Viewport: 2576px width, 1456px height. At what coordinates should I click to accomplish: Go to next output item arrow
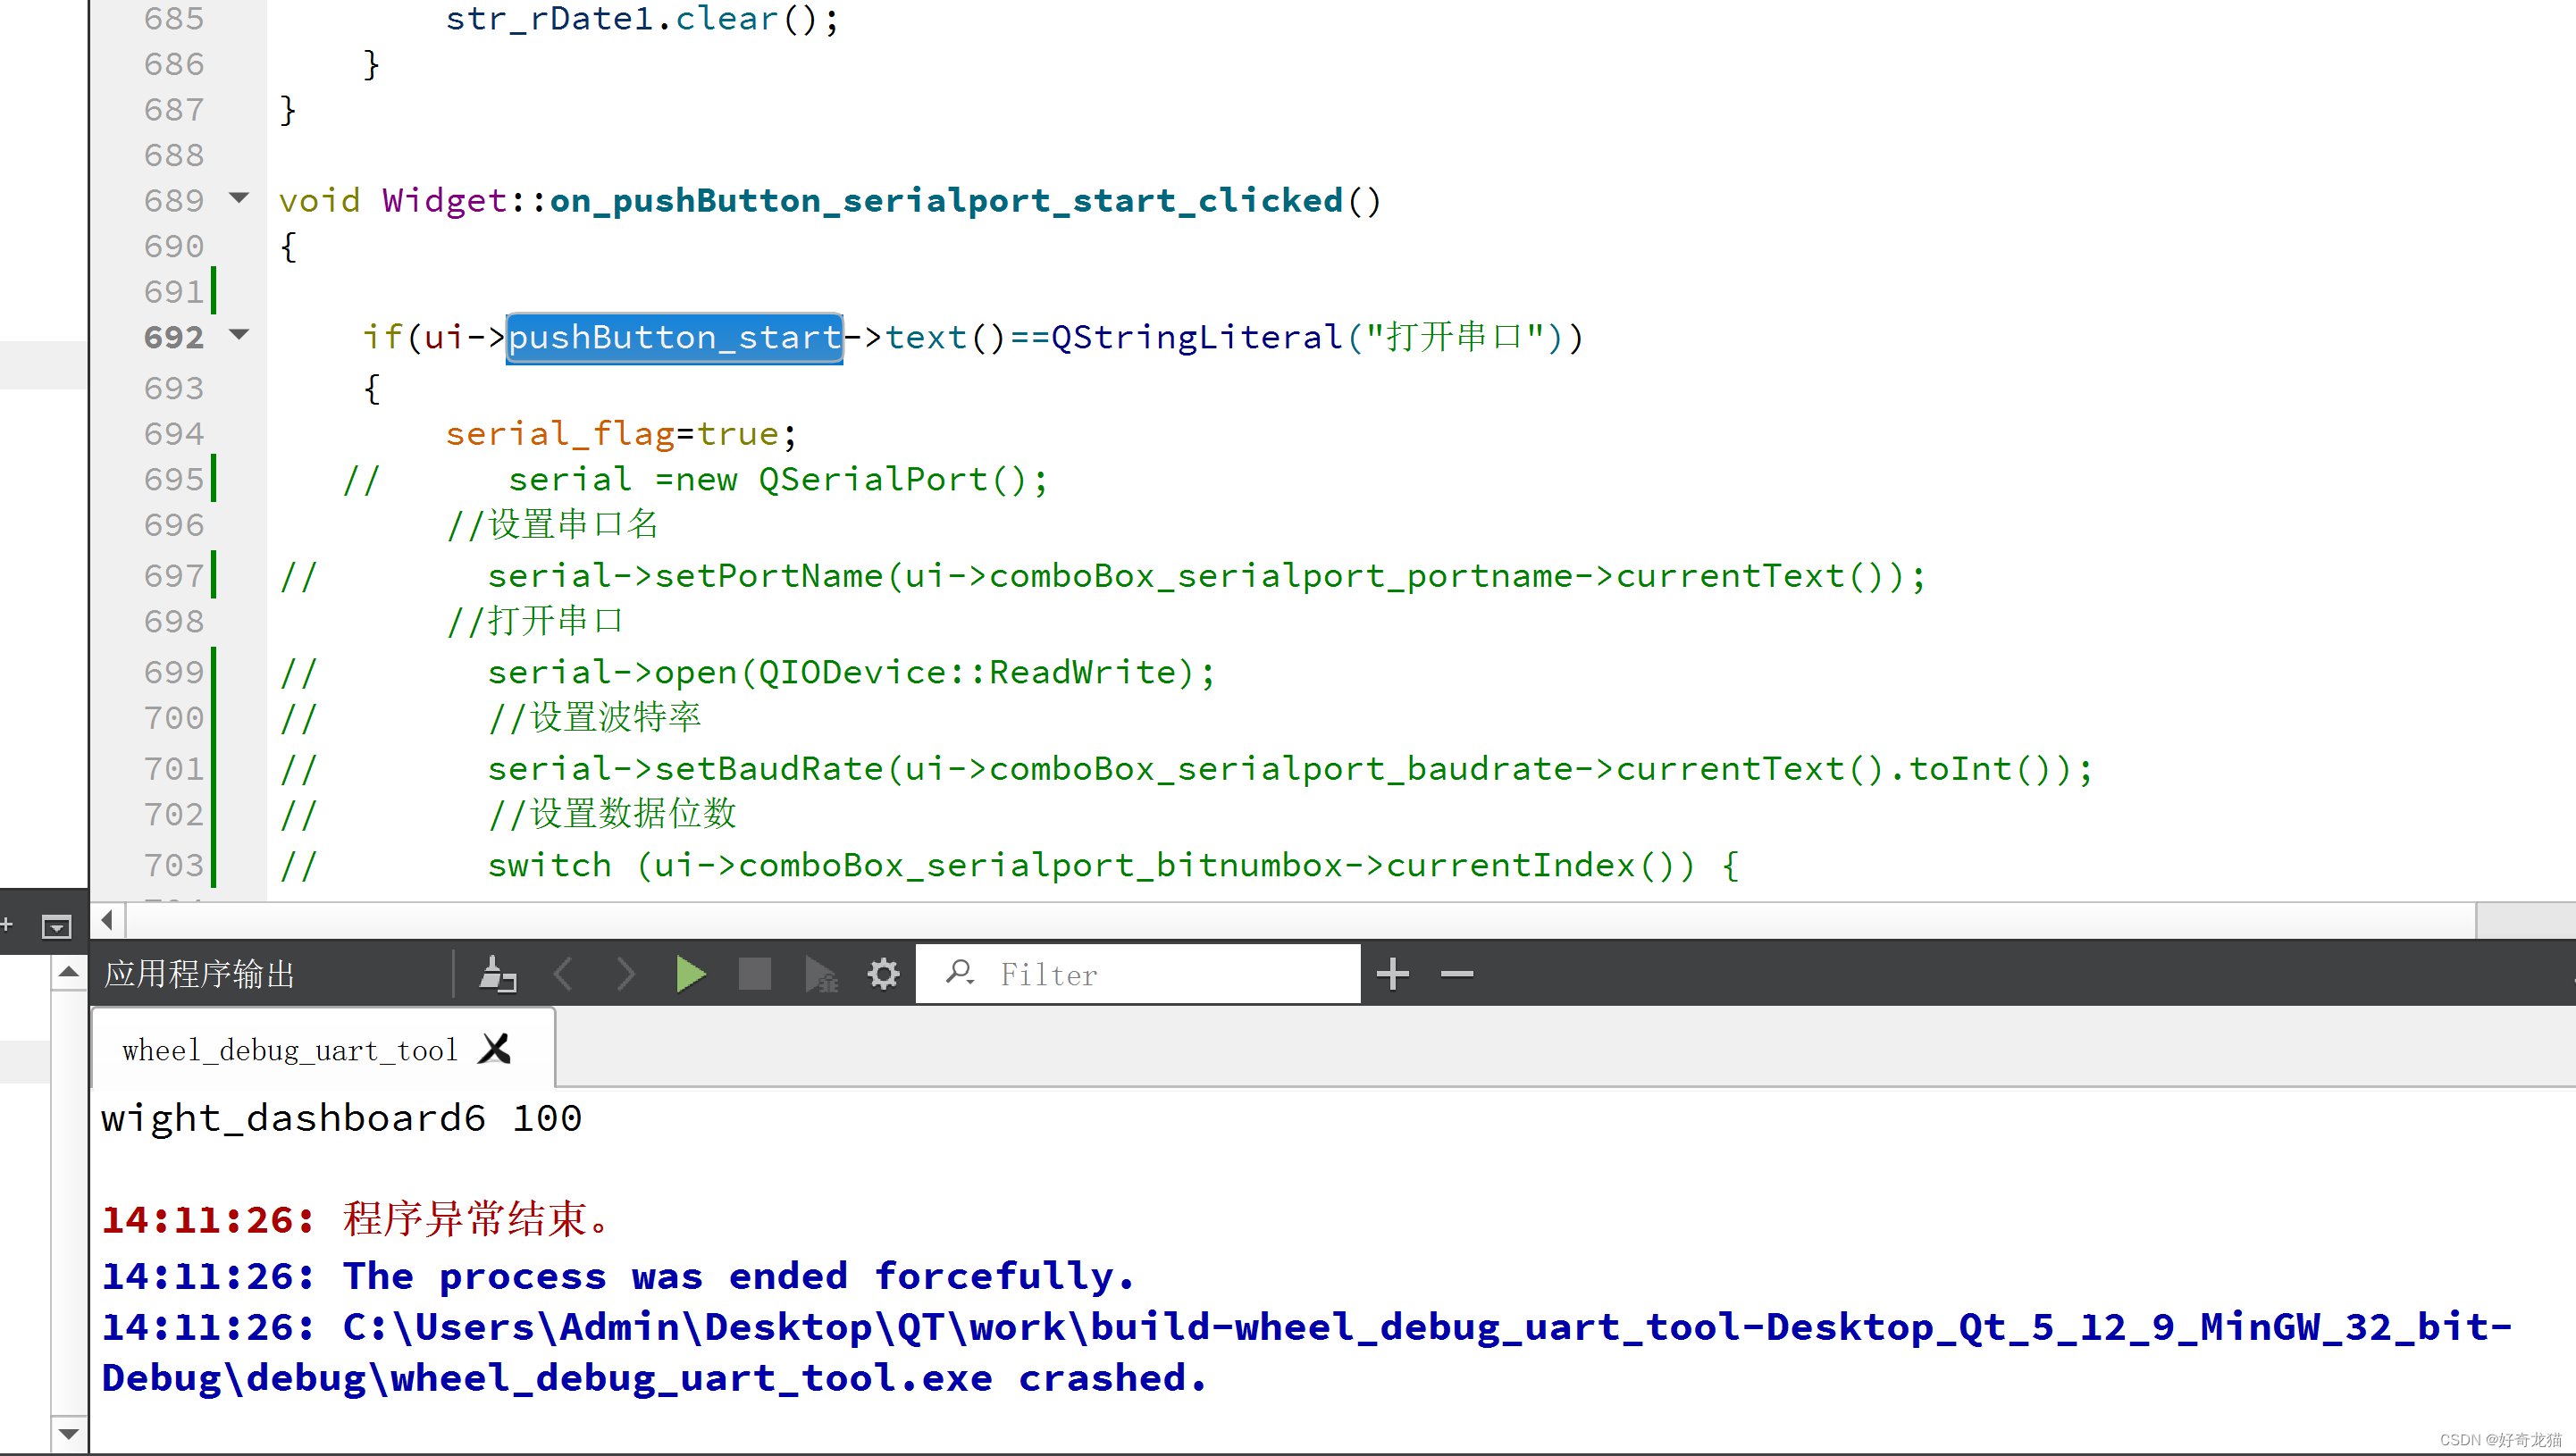click(x=626, y=974)
